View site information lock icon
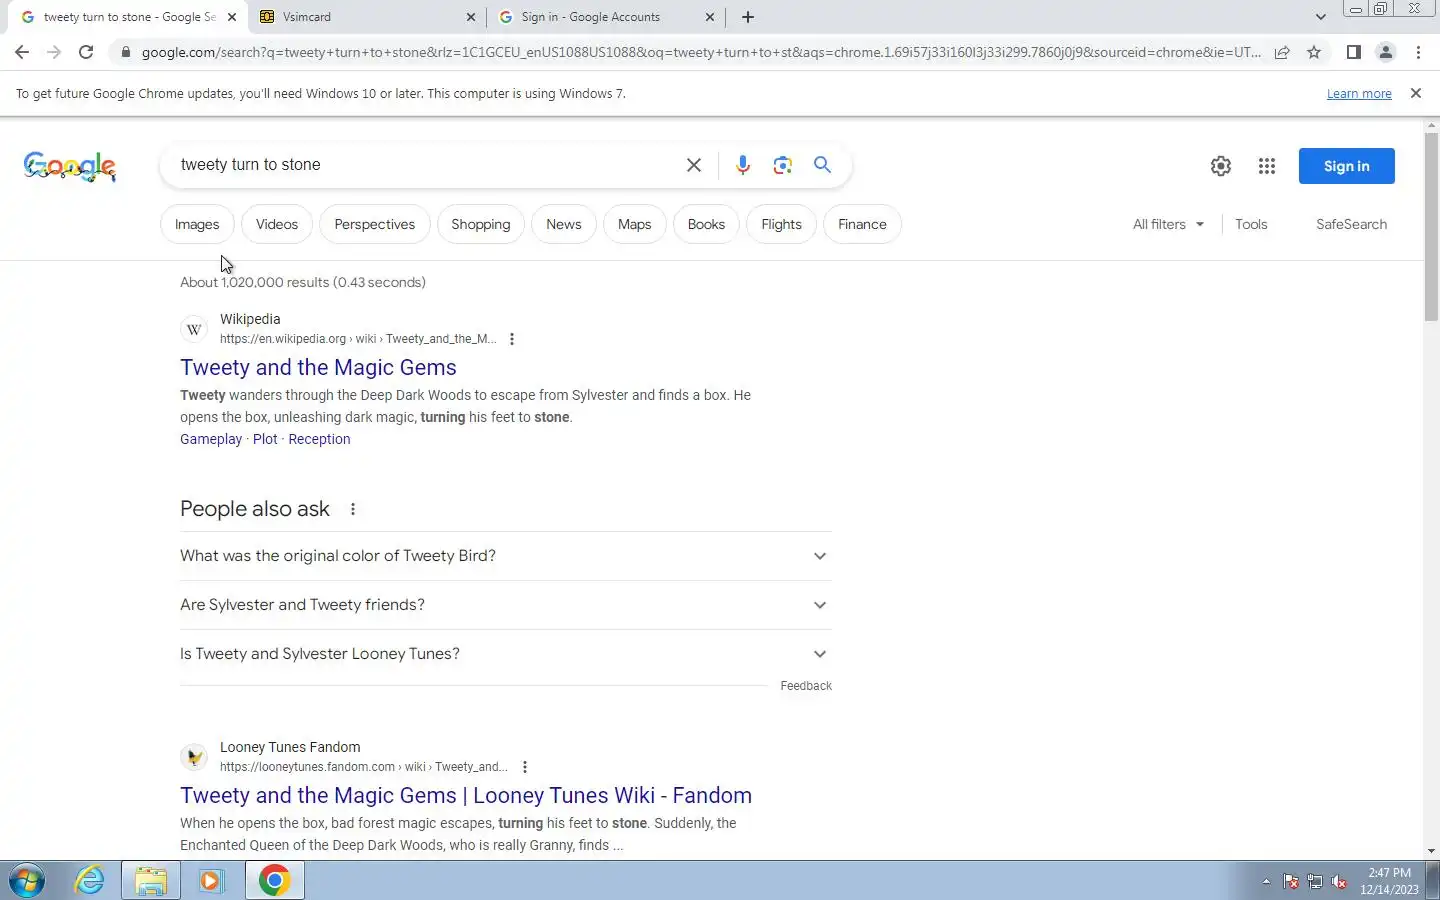 point(125,52)
